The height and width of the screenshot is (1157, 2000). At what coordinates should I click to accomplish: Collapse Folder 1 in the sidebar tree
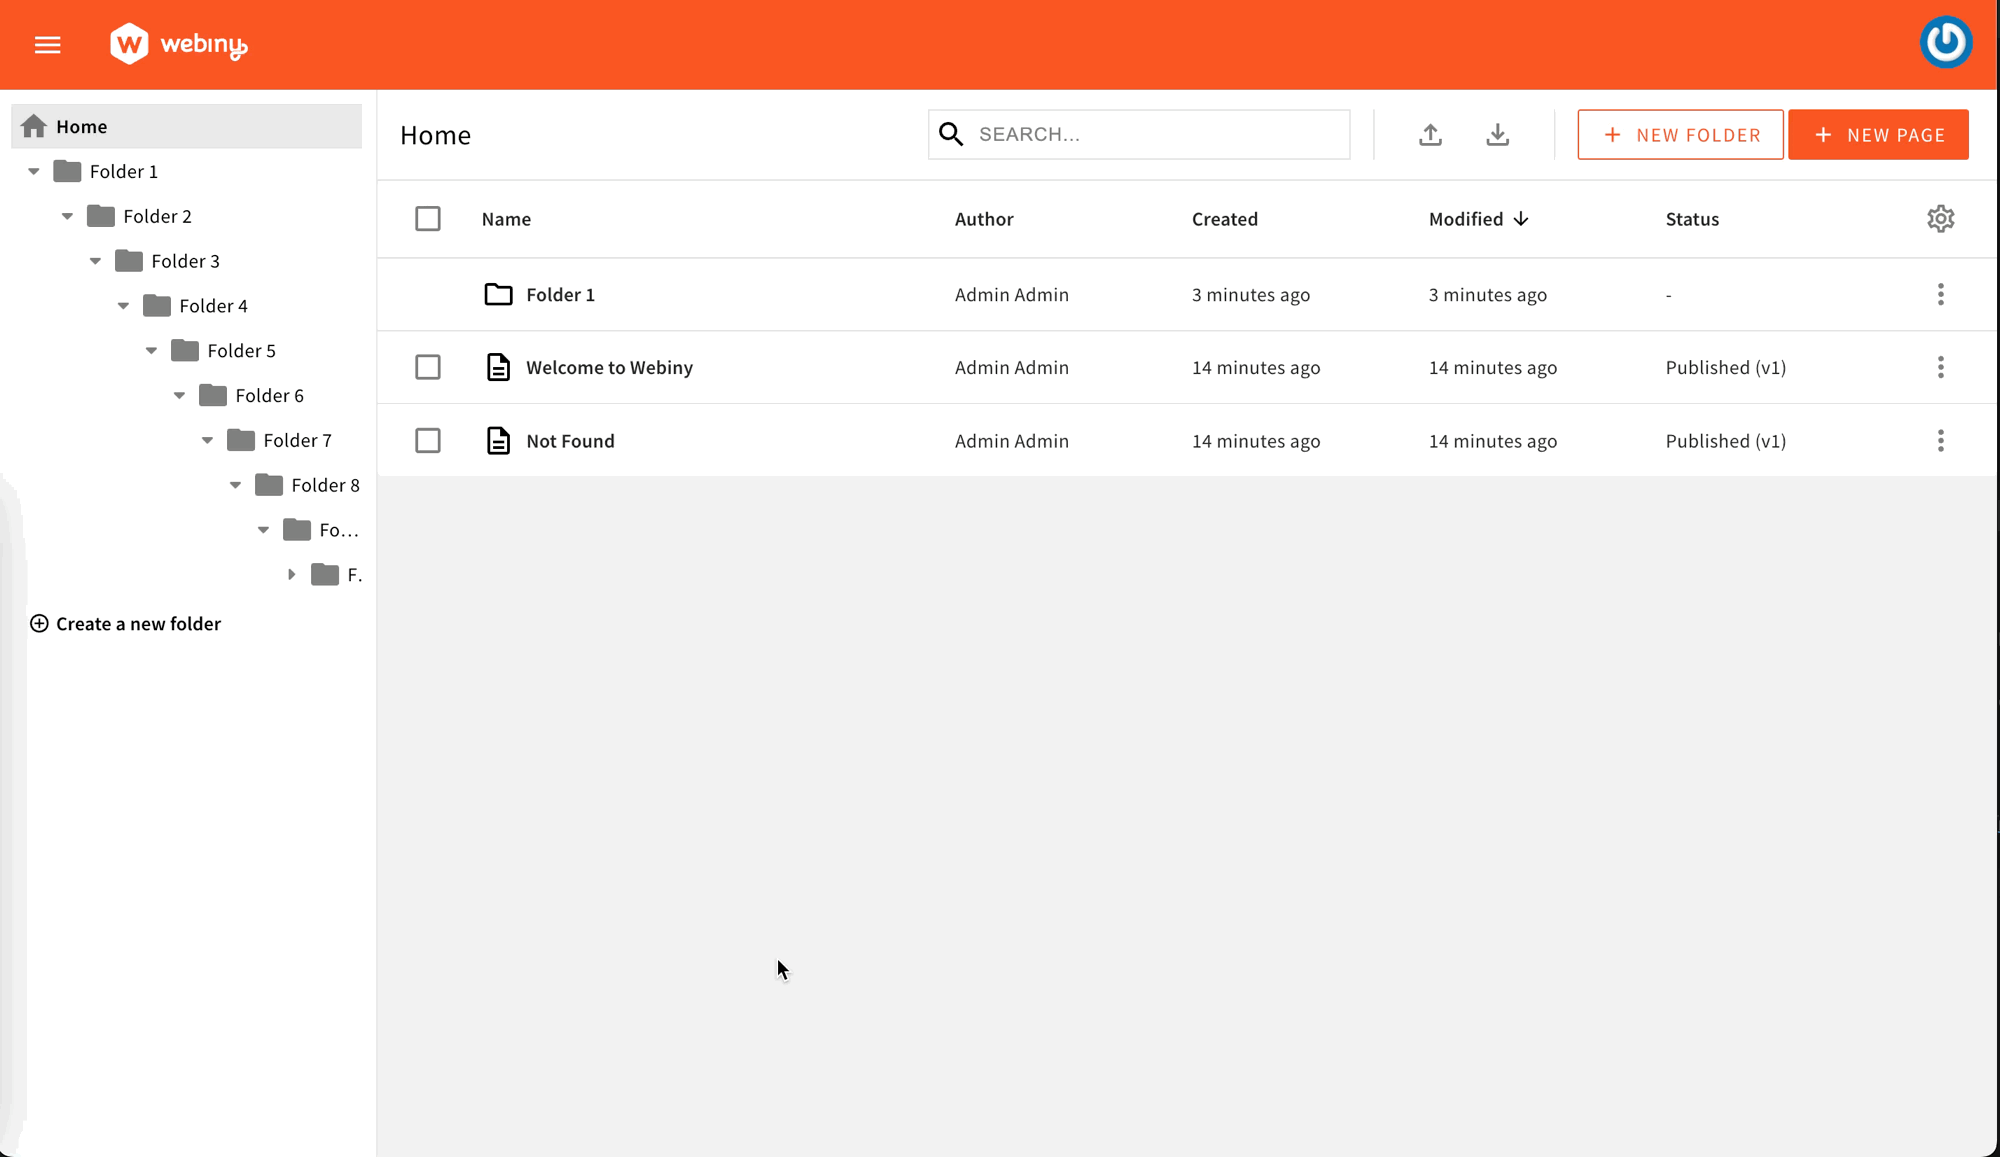[x=35, y=171]
